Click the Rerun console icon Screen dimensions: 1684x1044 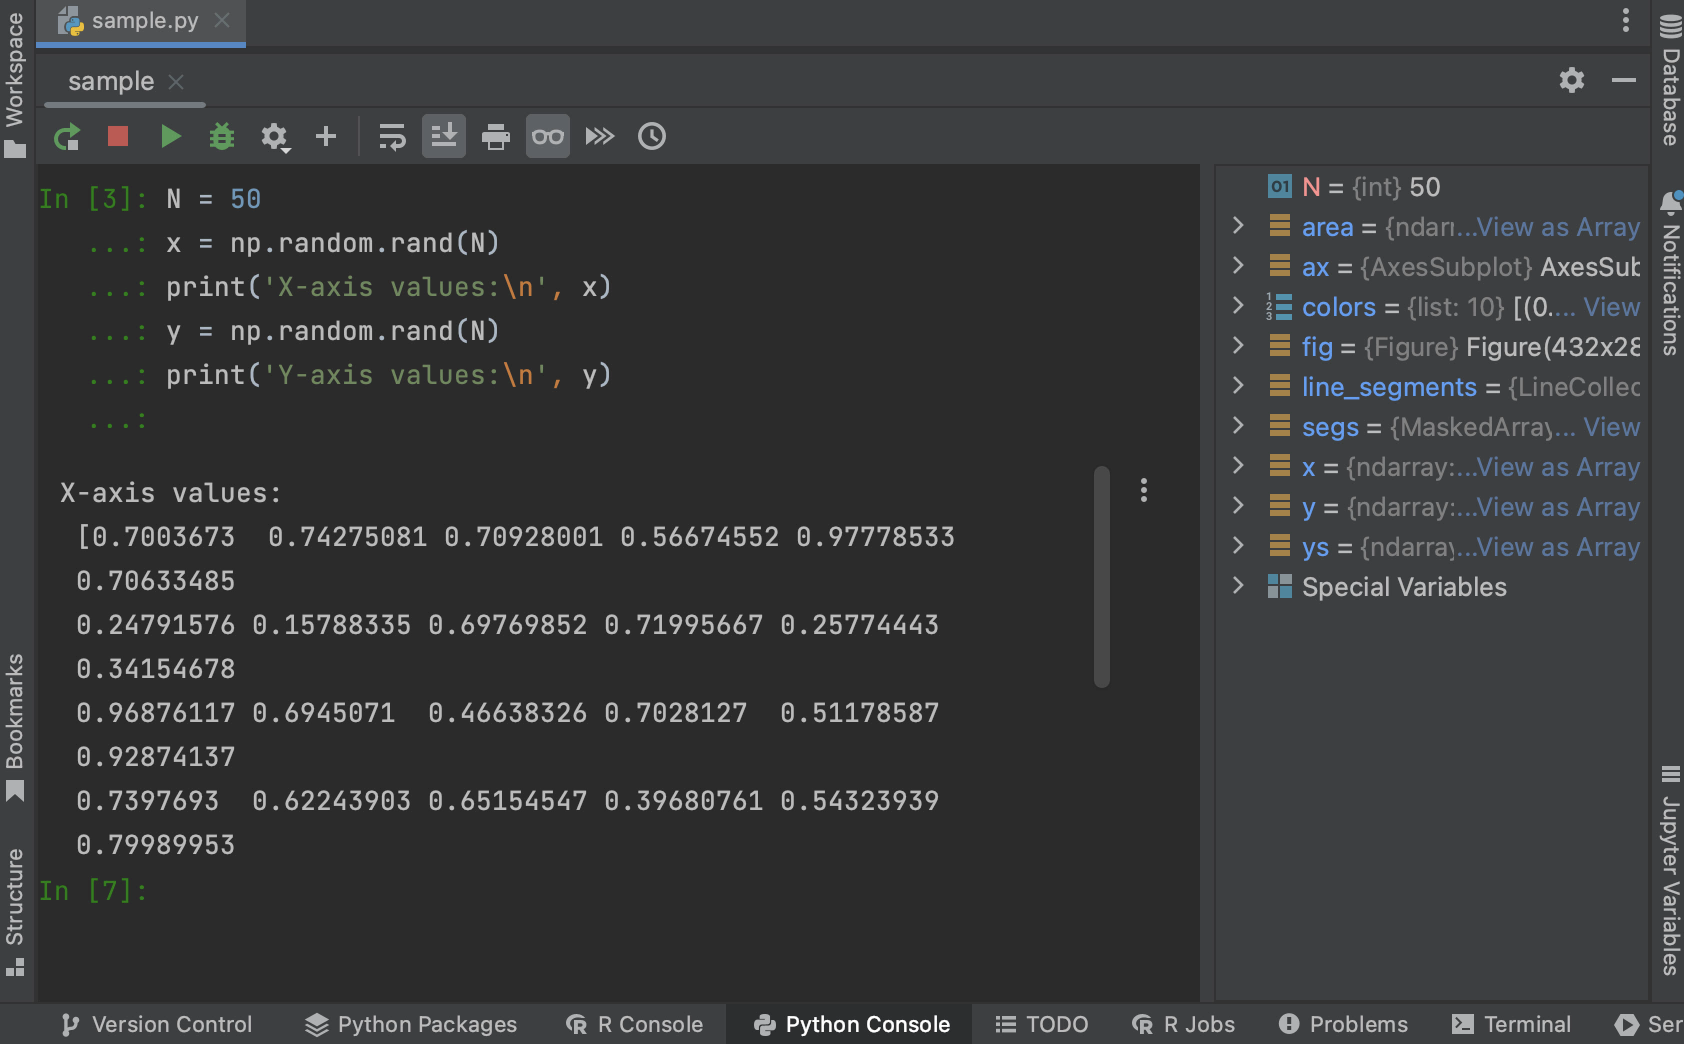[x=66, y=137]
